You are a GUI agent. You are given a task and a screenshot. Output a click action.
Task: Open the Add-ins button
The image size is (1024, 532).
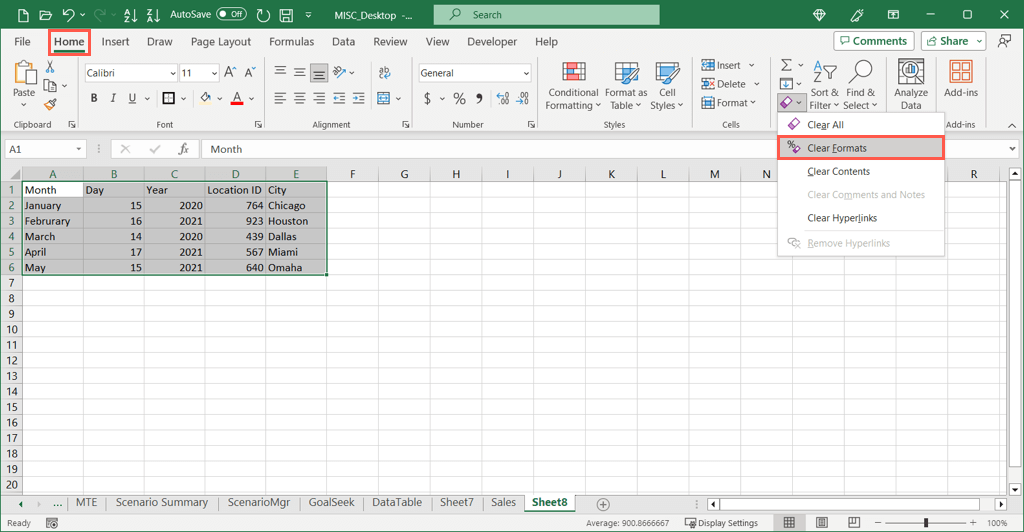961,79
